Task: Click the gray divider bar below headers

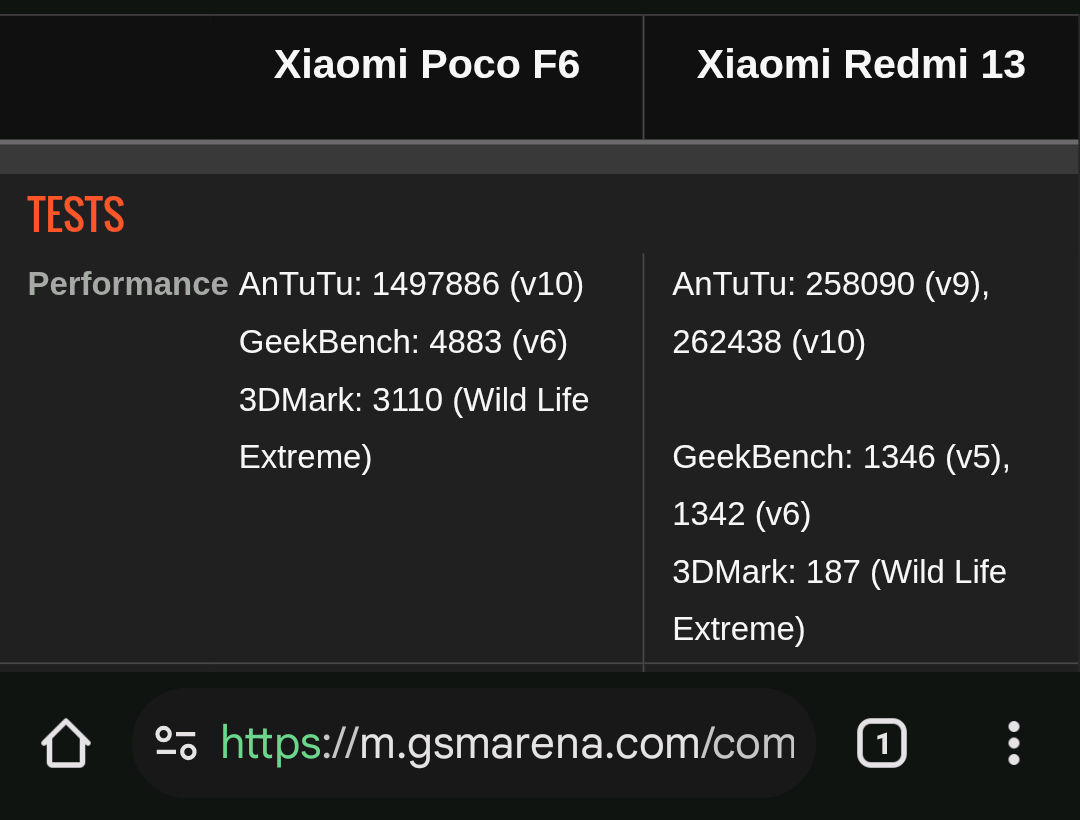Action: 540,158
